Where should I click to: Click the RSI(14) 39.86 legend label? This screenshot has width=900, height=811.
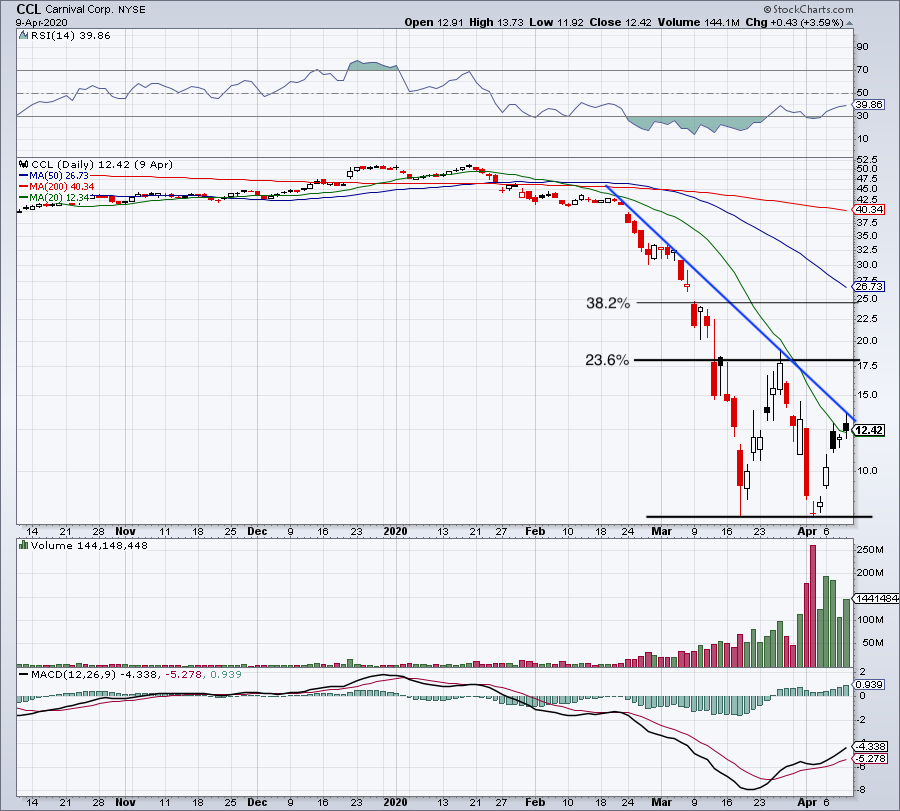coord(71,36)
